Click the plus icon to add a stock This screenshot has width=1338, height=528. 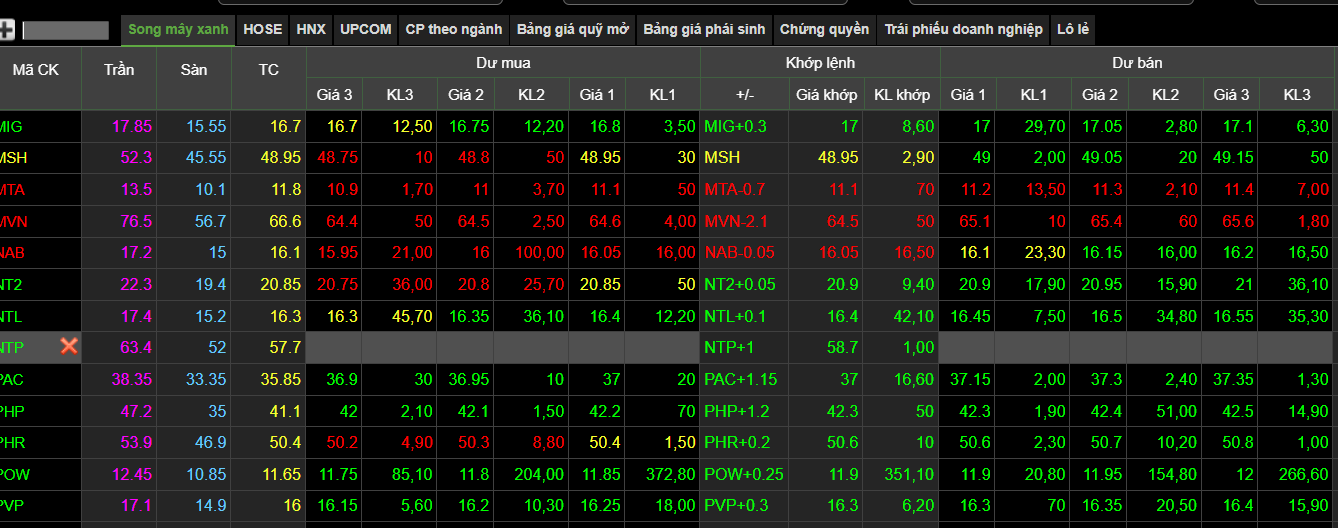[x=6, y=30]
